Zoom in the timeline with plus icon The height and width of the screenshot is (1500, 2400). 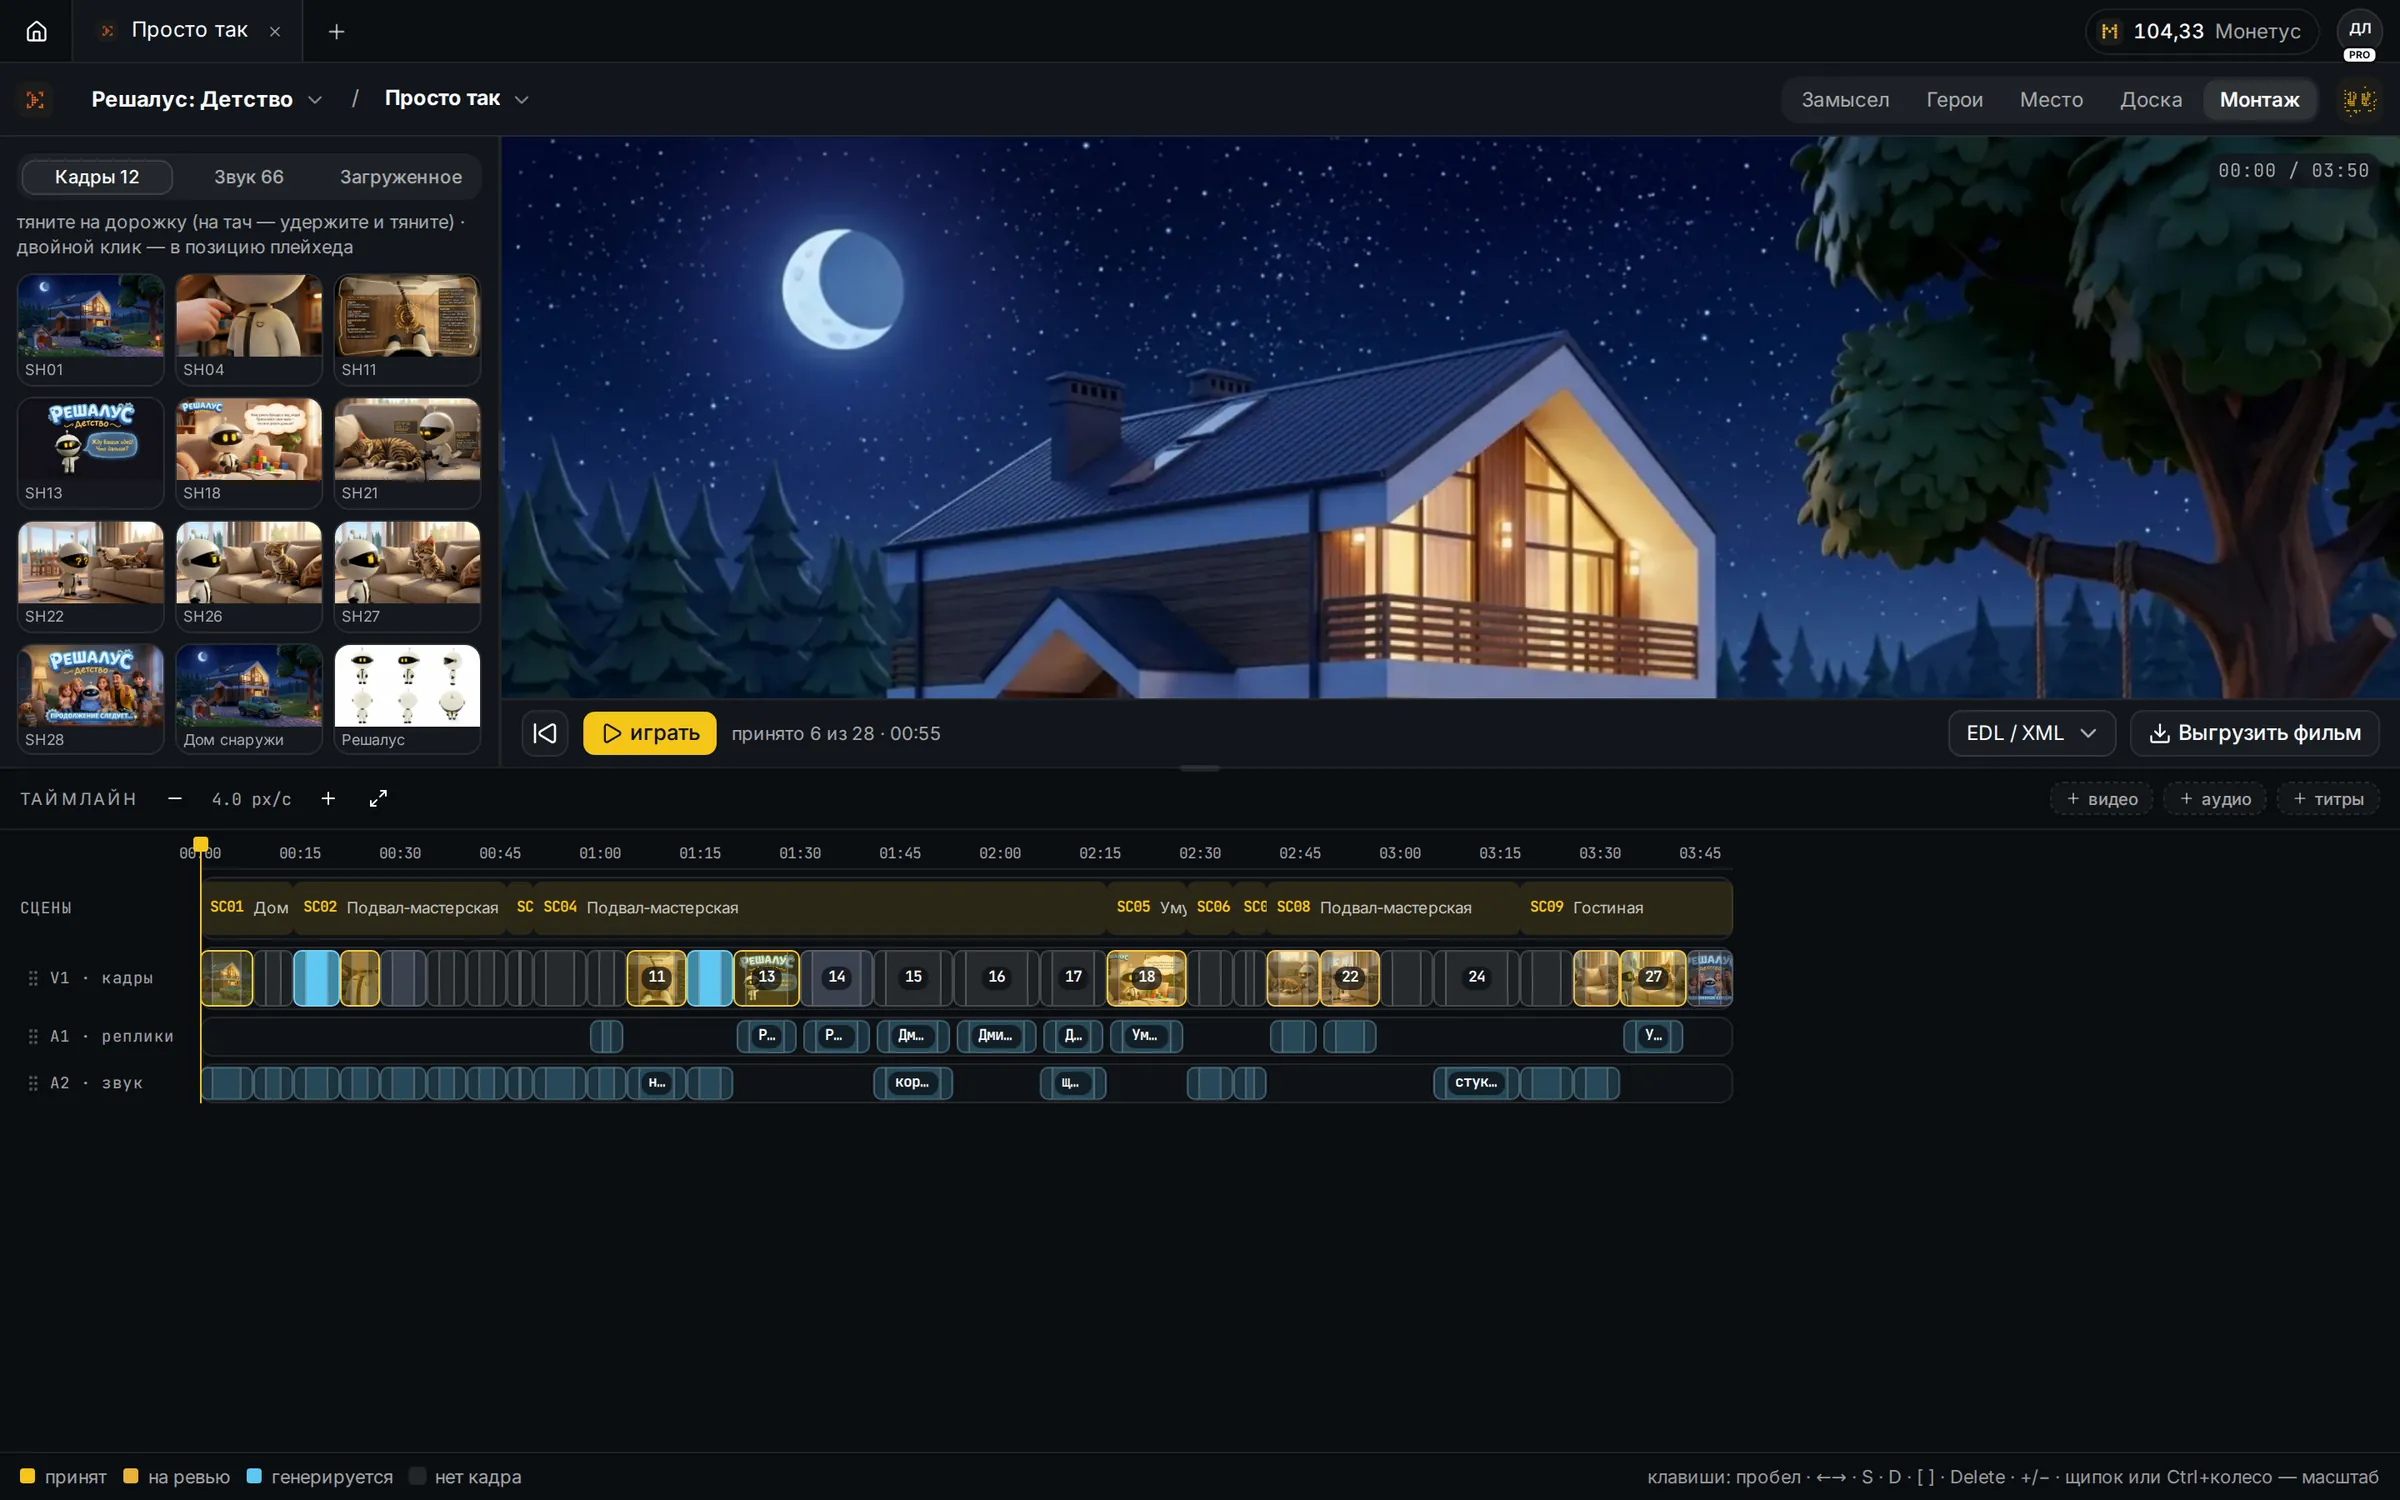point(328,798)
